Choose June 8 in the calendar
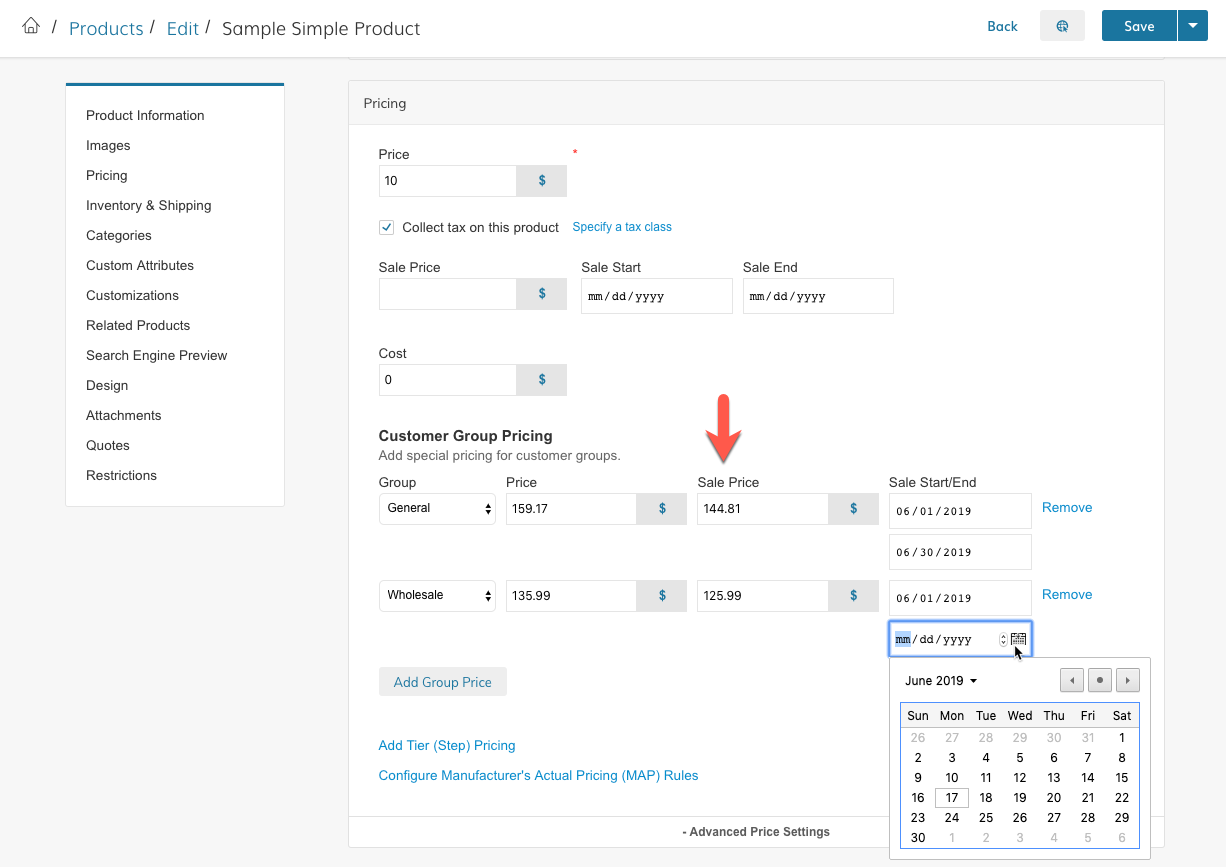Viewport: 1226px width, 867px height. click(1122, 758)
